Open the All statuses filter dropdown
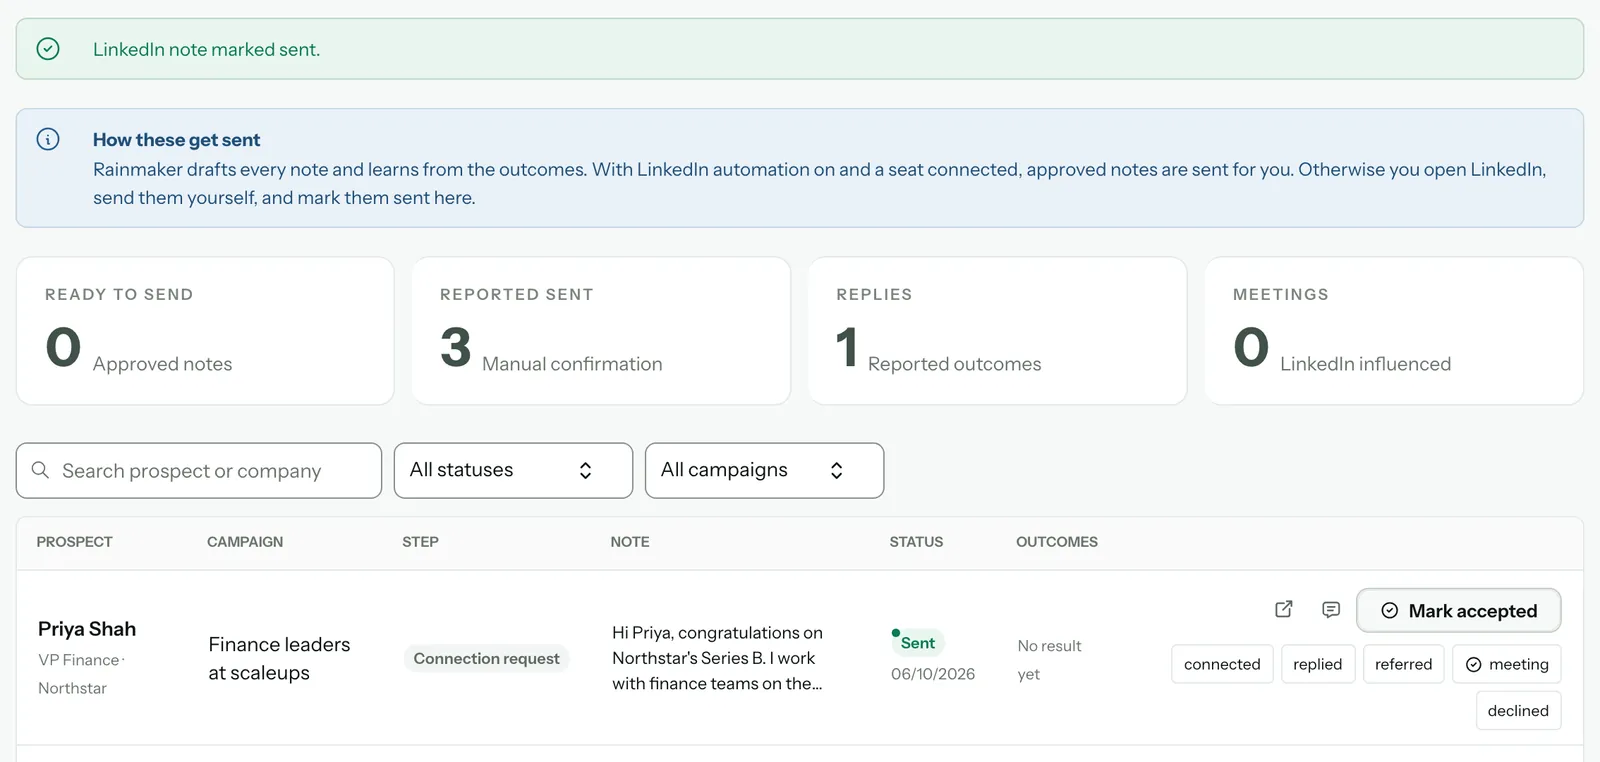The image size is (1600, 762). pos(513,470)
